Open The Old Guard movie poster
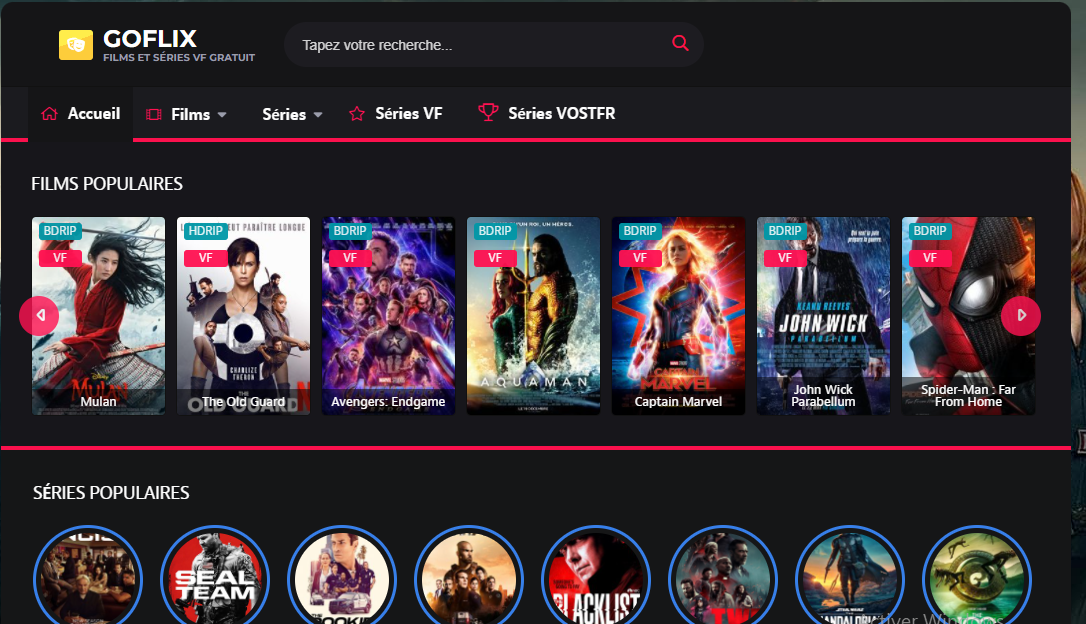This screenshot has width=1086, height=624. 243,316
